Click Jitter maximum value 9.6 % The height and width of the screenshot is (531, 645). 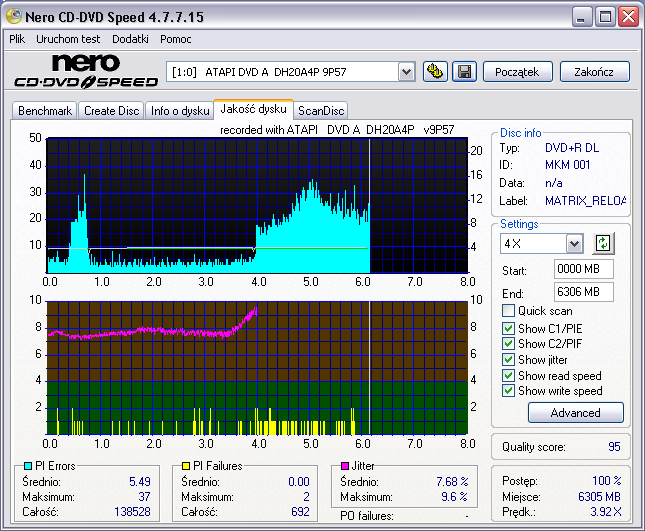pos(454,497)
